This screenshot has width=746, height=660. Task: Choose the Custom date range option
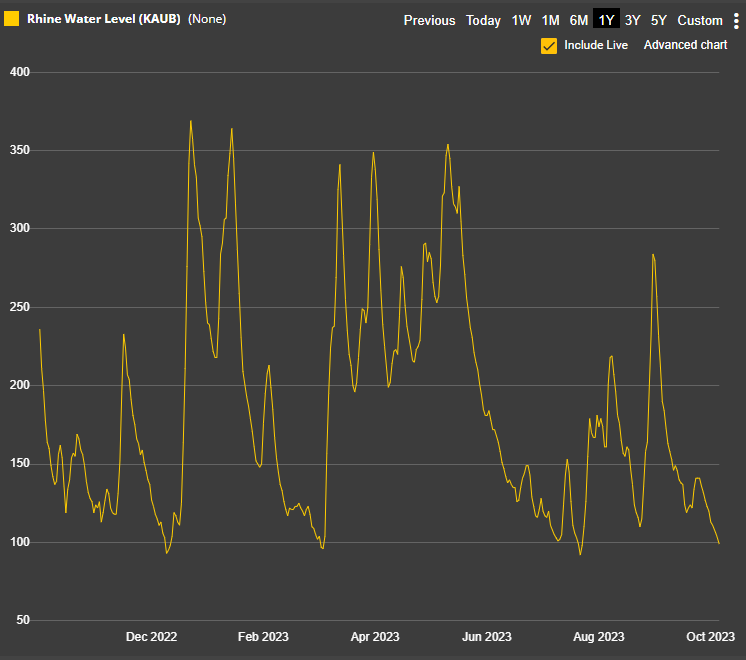coord(700,20)
